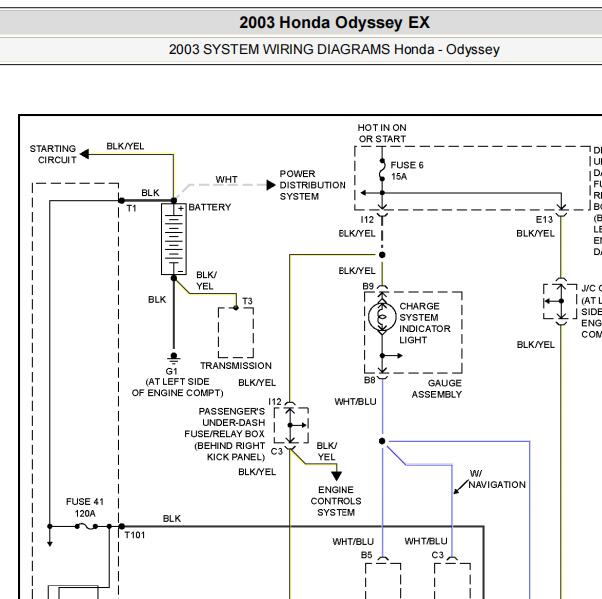Viewport: 602px width, 599px height.
Task: Select the "WHT" wire color label
Action: click(226, 179)
